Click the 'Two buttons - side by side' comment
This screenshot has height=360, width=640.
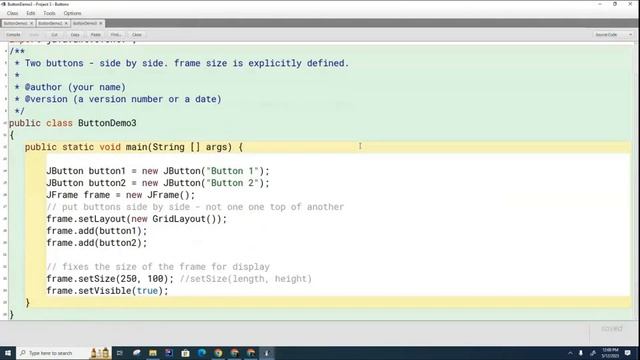tap(187, 63)
